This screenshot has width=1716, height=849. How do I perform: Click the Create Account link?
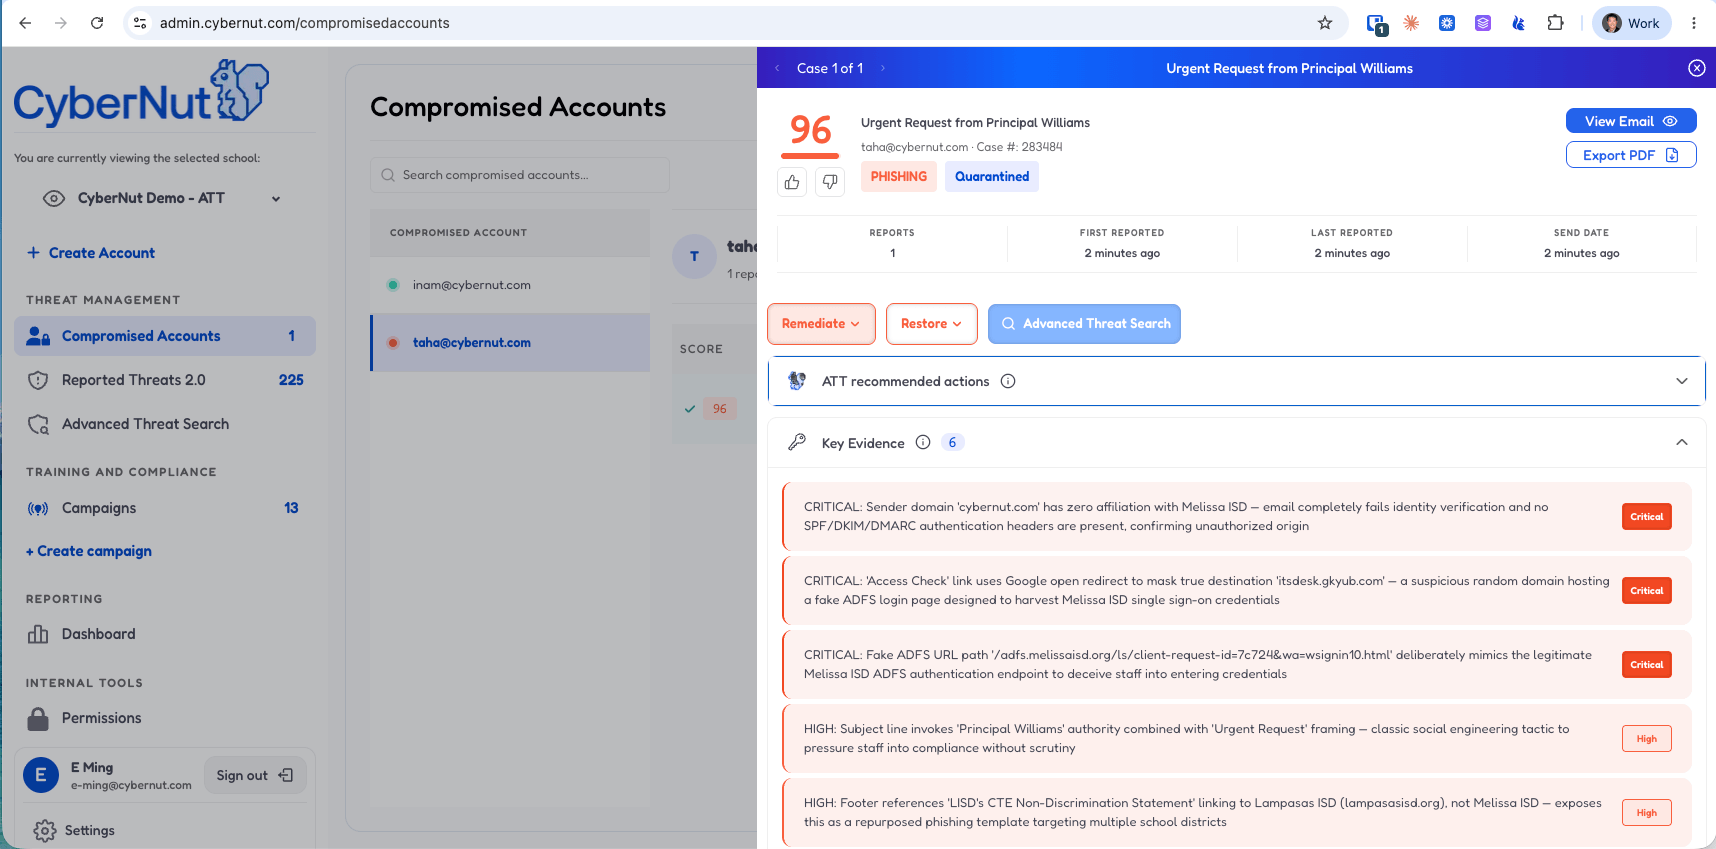click(x=91, y=253)
